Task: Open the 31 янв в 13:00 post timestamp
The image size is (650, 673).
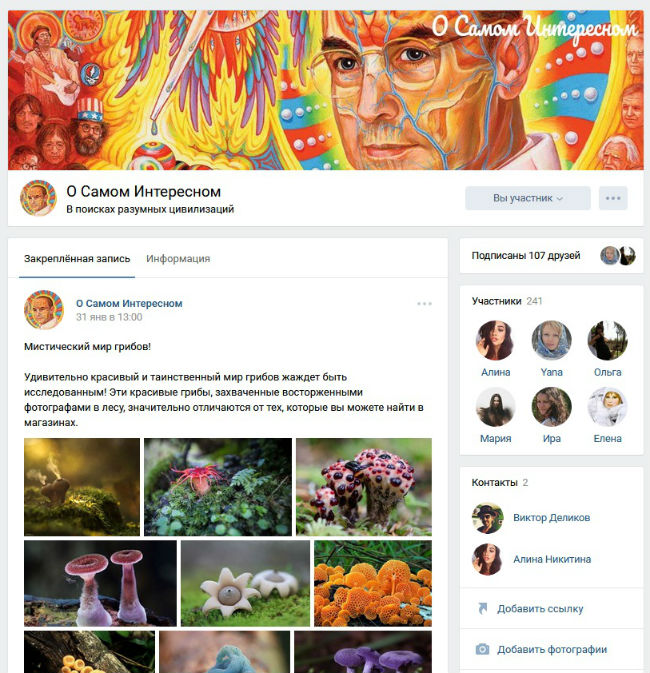Action: pos(109,317)
